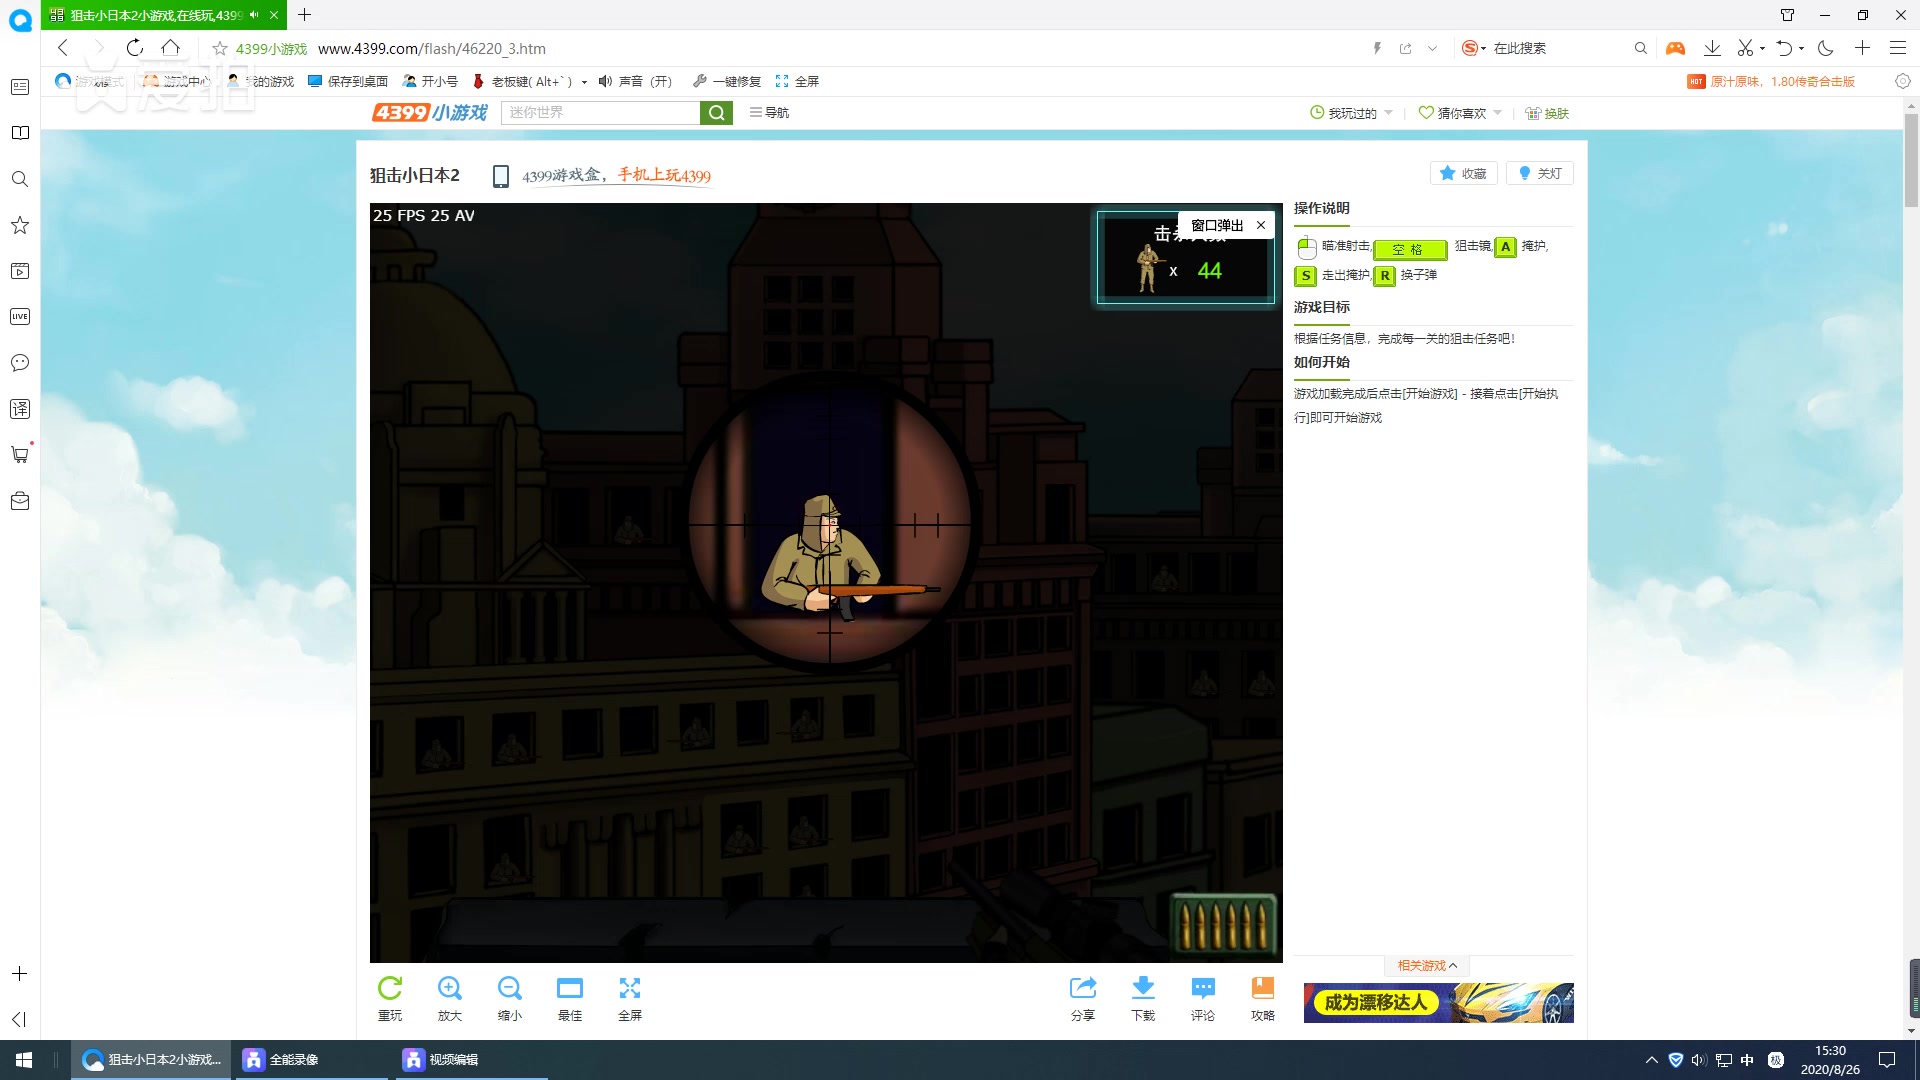Click the search input field on 4399
The image size is (1920, 1080).
pos(601,112)
